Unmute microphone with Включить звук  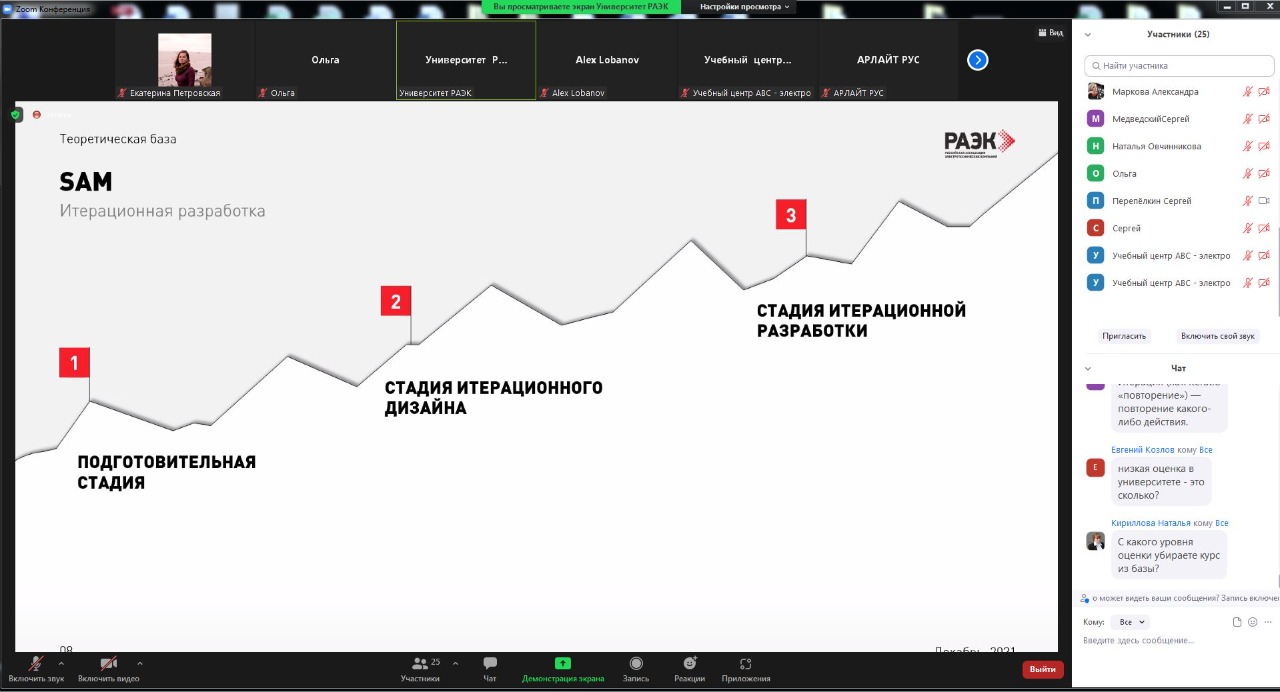[35, 664]
